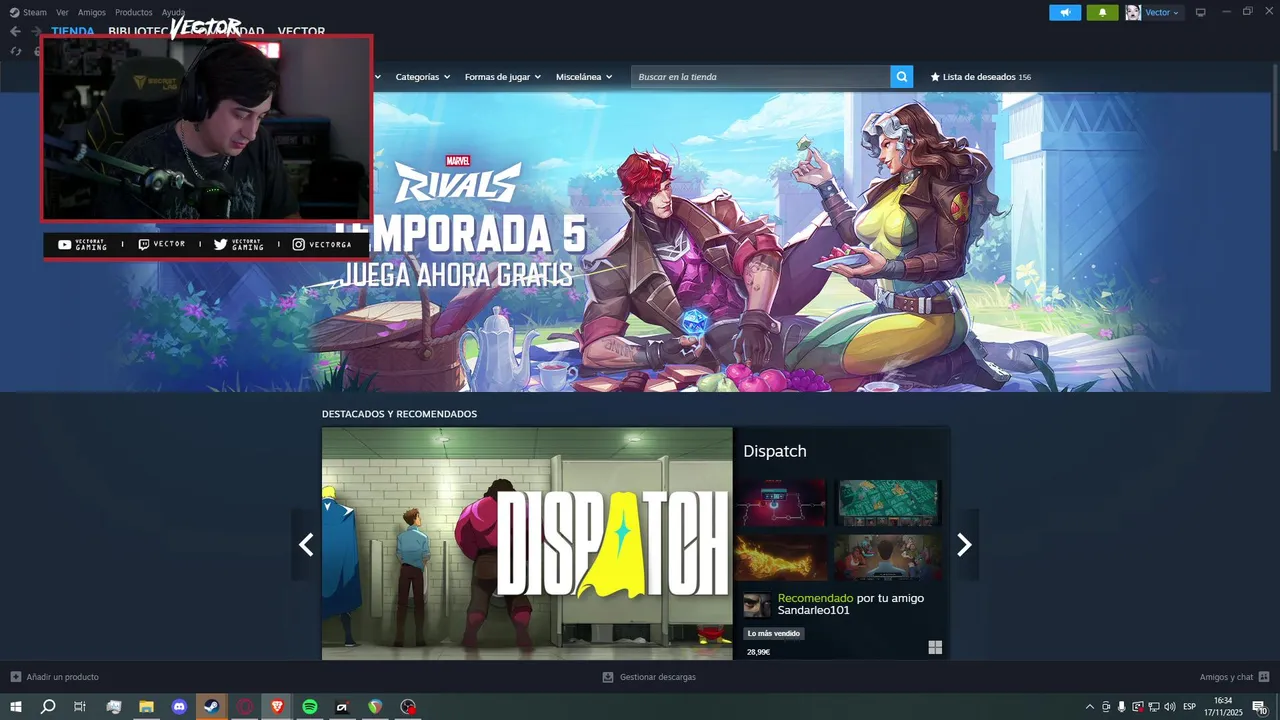This screenshot has height=720, width=1280.
Task: Click the Añadir un producto plus icon
Action: pyautogui.click(x=15, y=677)
